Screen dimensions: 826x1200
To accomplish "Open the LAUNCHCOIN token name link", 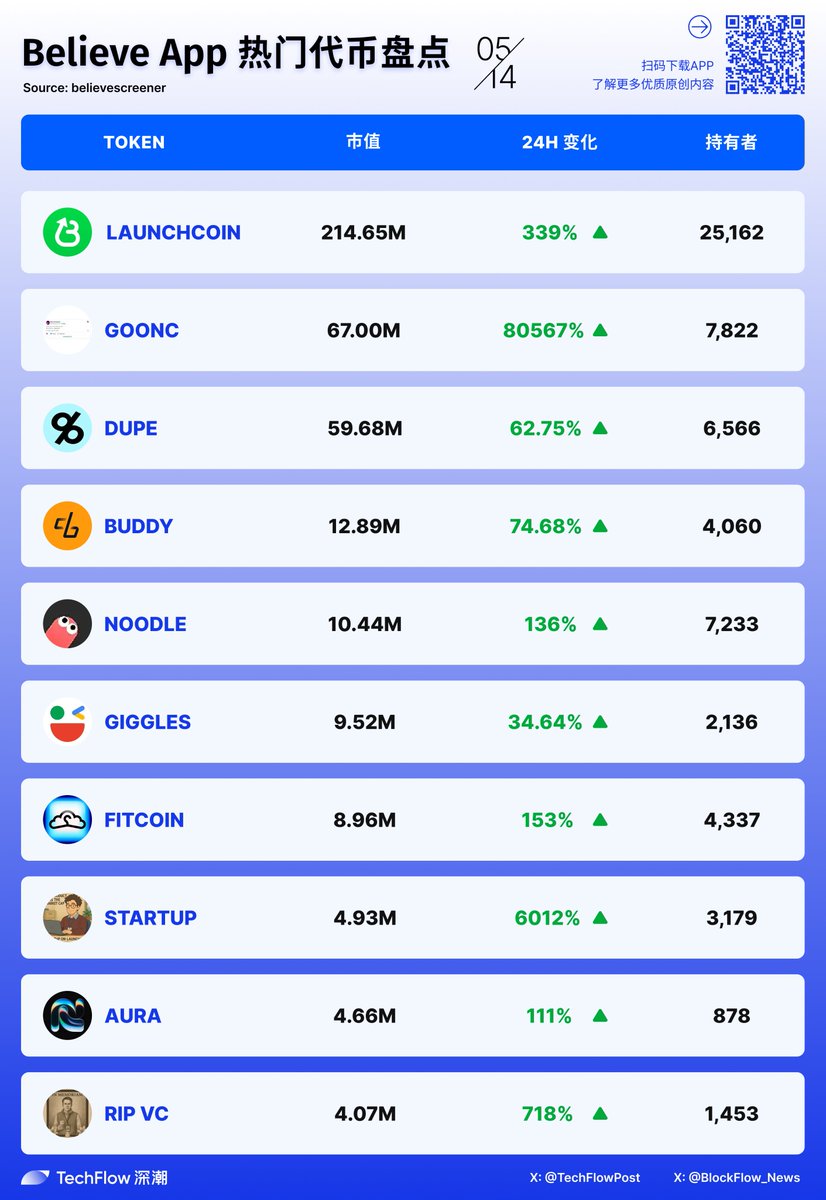I will 173,232.
